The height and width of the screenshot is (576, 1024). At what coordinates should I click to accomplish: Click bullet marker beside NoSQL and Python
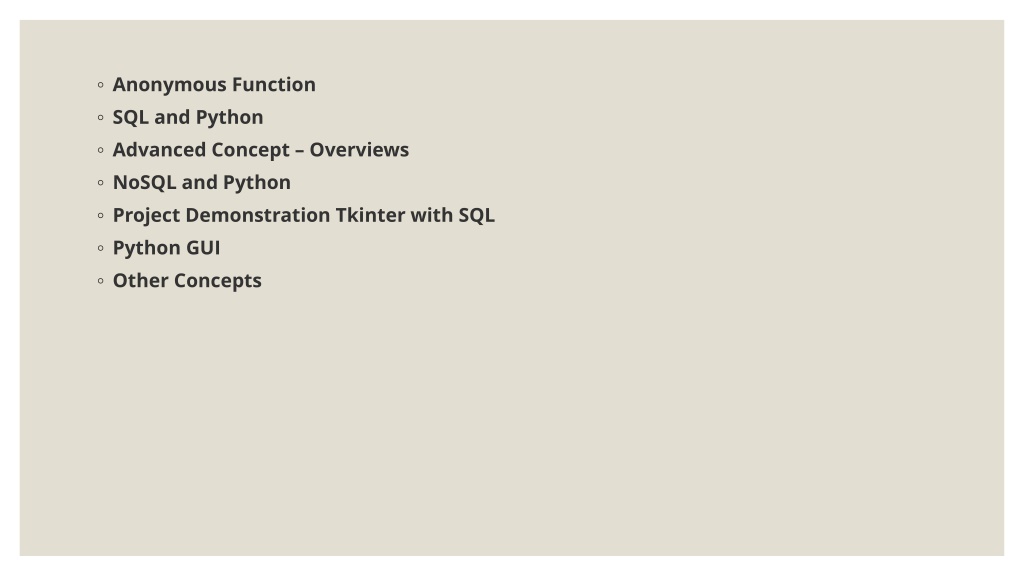[101, 183]
